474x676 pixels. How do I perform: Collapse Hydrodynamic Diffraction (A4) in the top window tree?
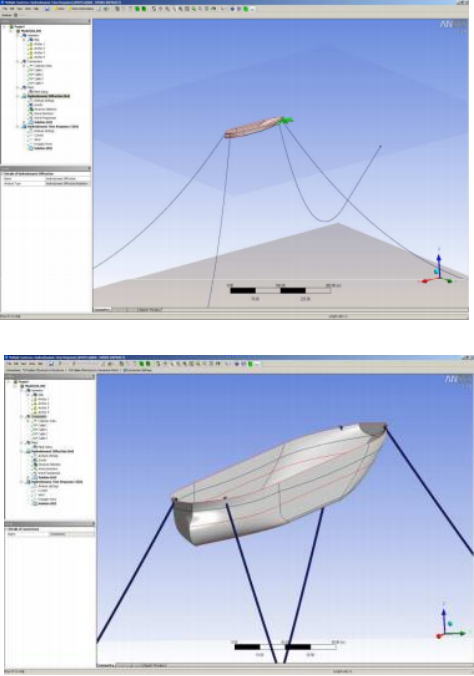click(x=18, y=96)
